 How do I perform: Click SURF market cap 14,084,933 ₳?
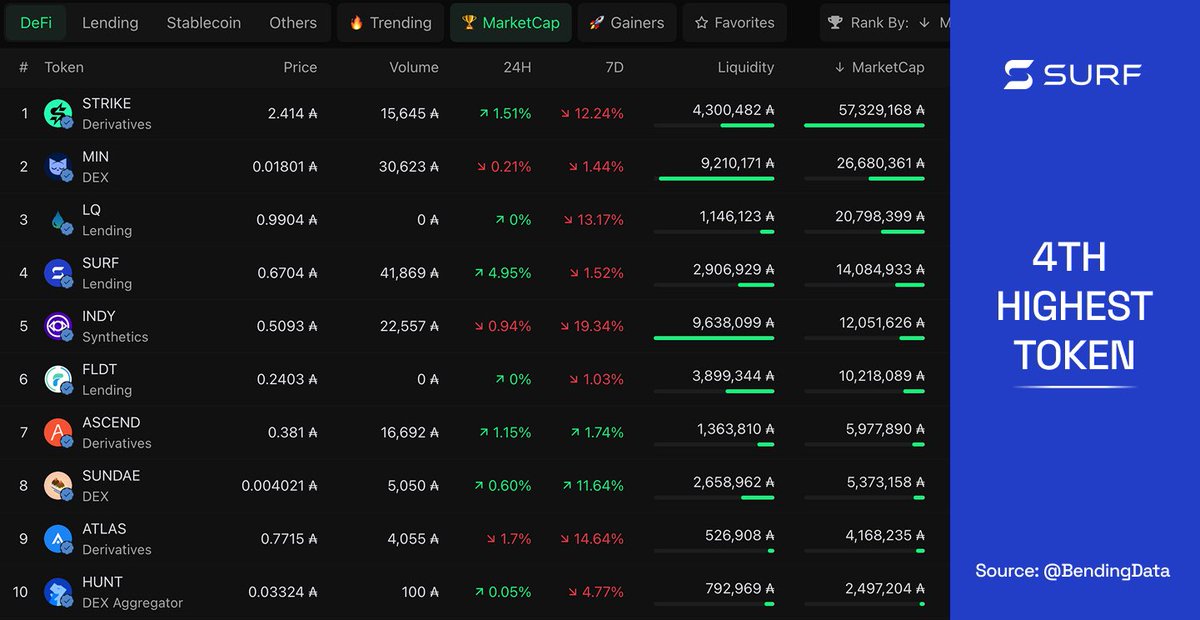click(880, 269)
